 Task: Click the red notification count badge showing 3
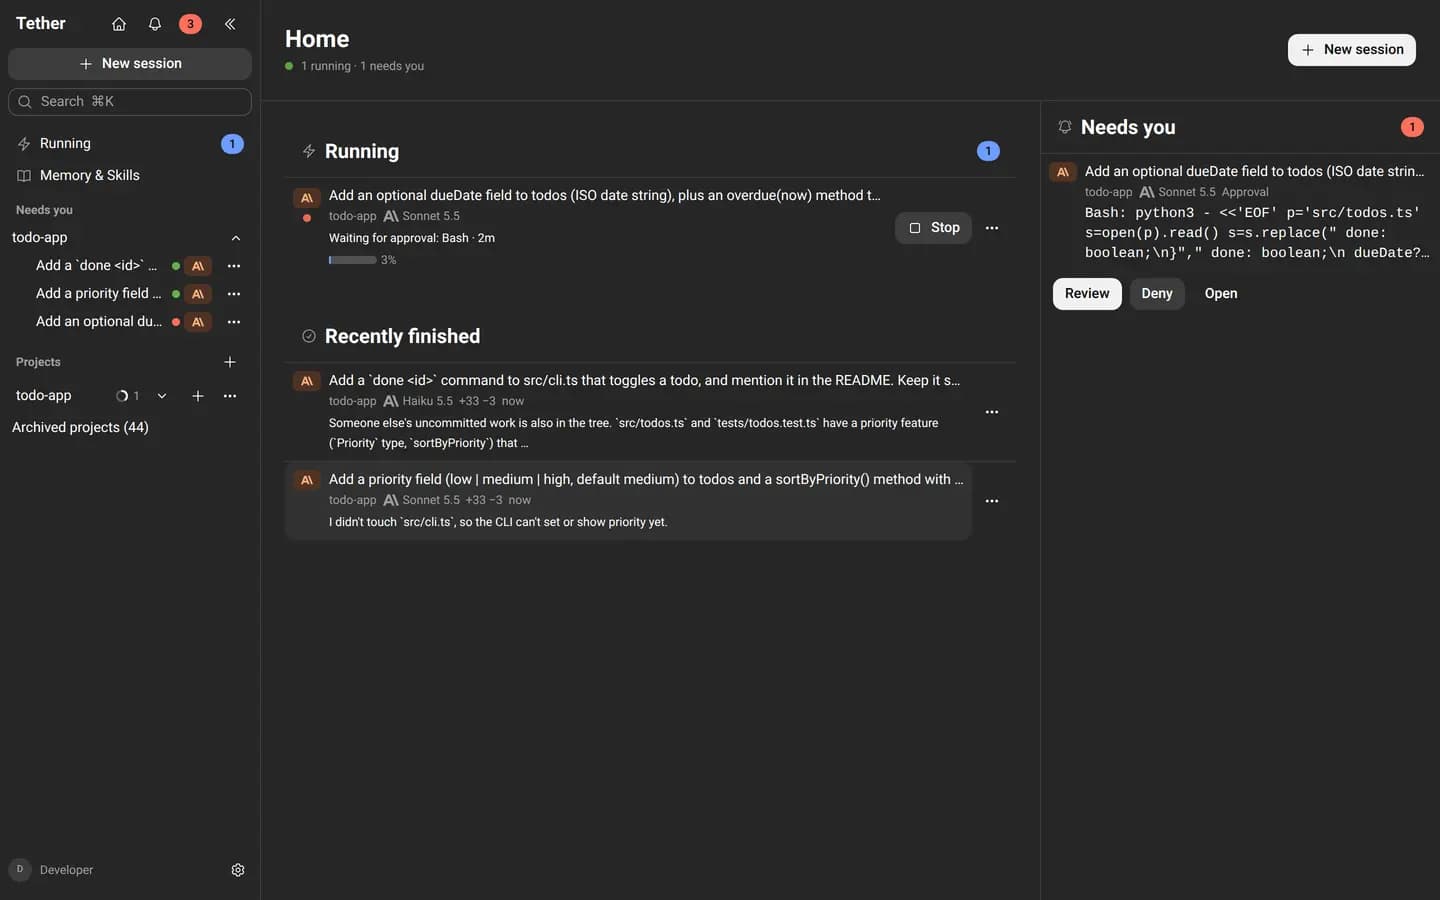click(x=190, y=24)
